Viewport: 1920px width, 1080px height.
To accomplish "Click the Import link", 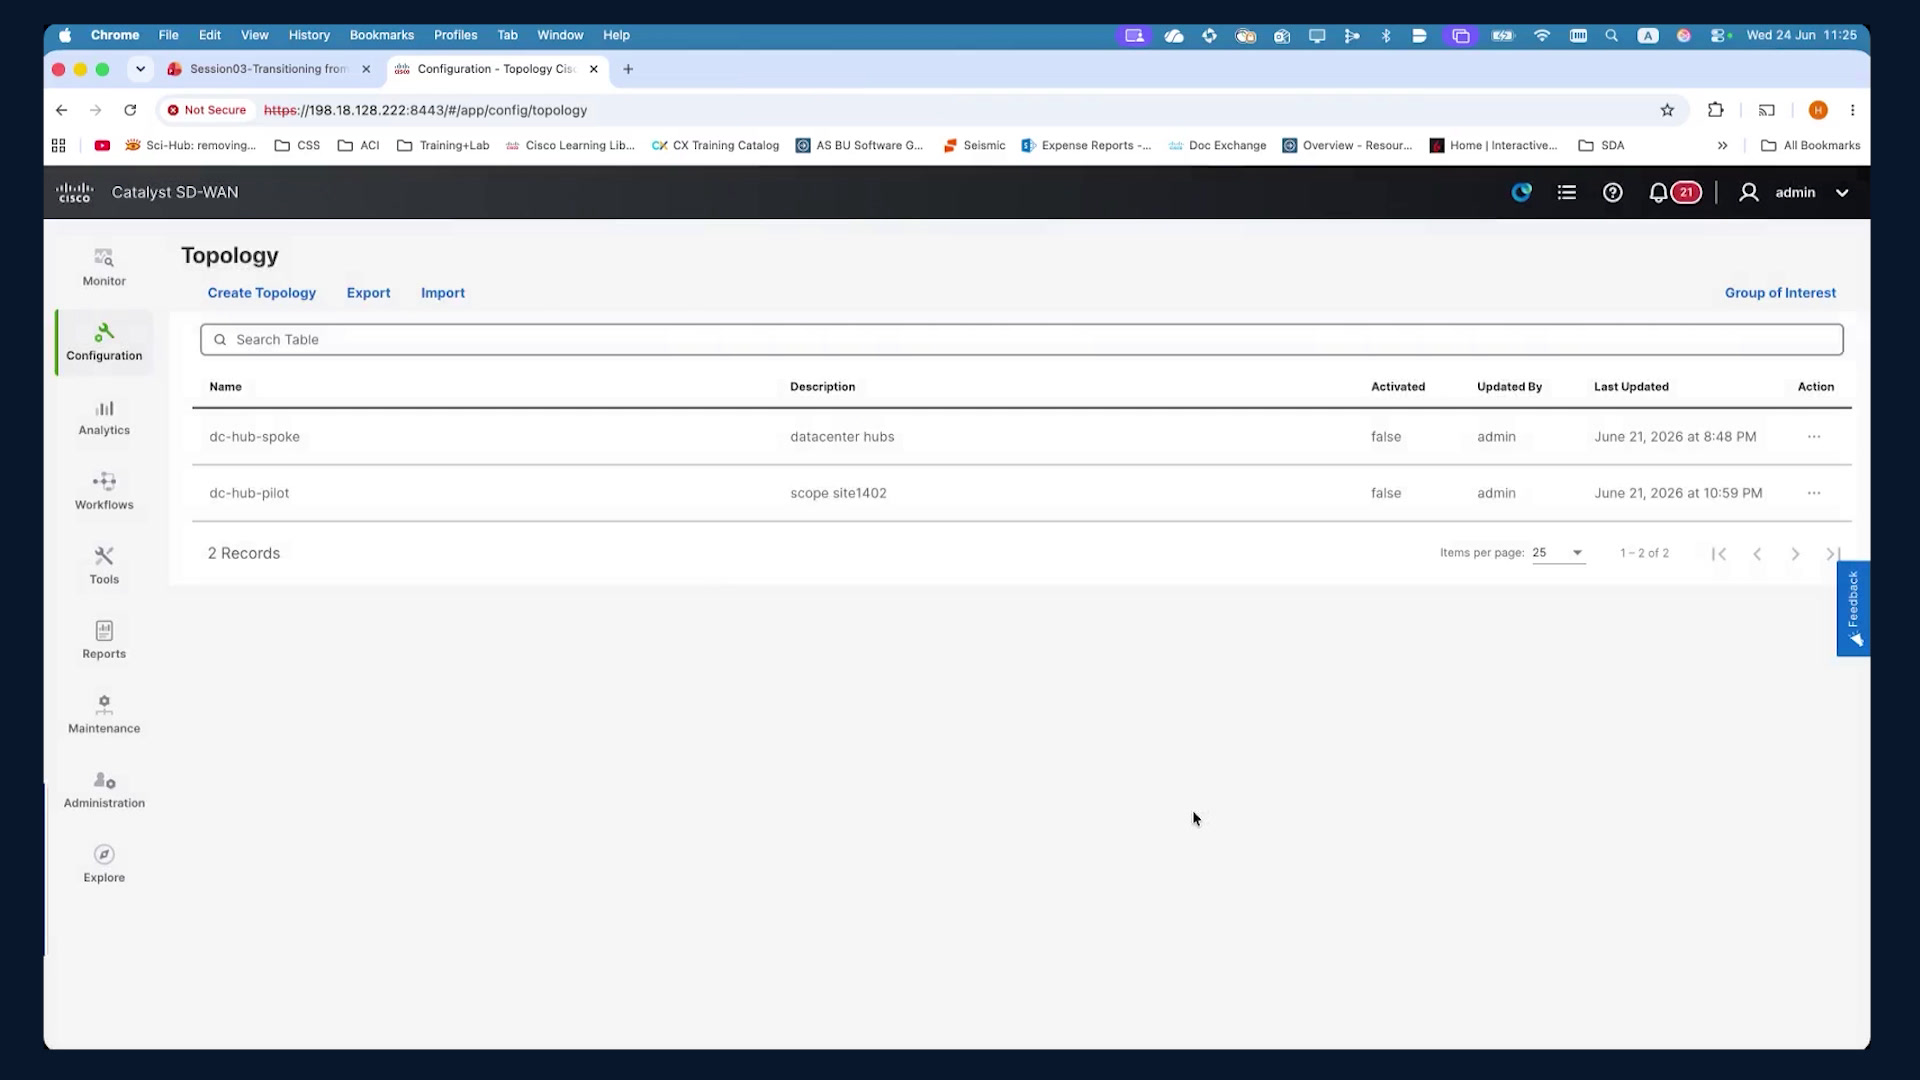I will (443, 293).
